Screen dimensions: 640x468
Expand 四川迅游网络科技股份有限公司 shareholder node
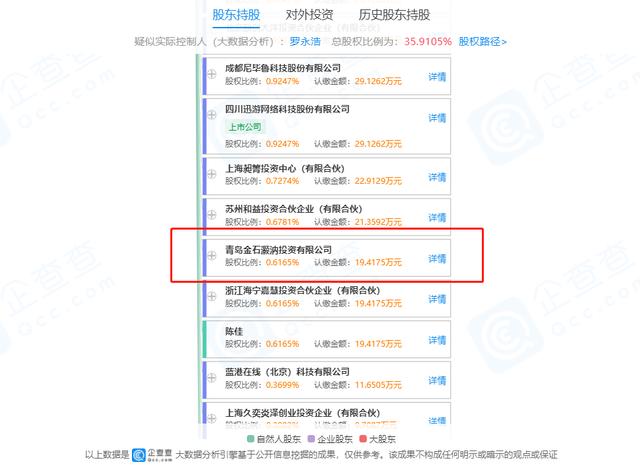(211, 114)
